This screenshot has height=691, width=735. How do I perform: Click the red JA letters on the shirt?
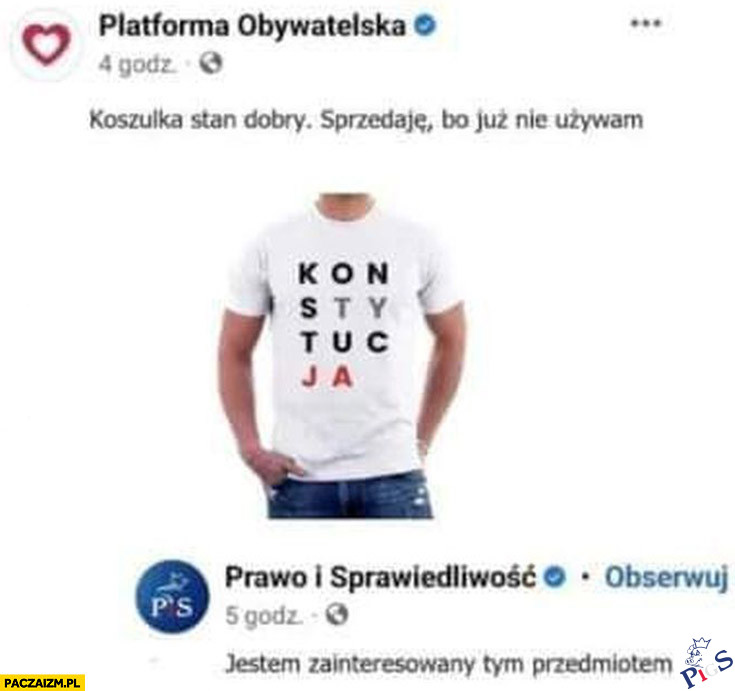[x=327, y=377]
